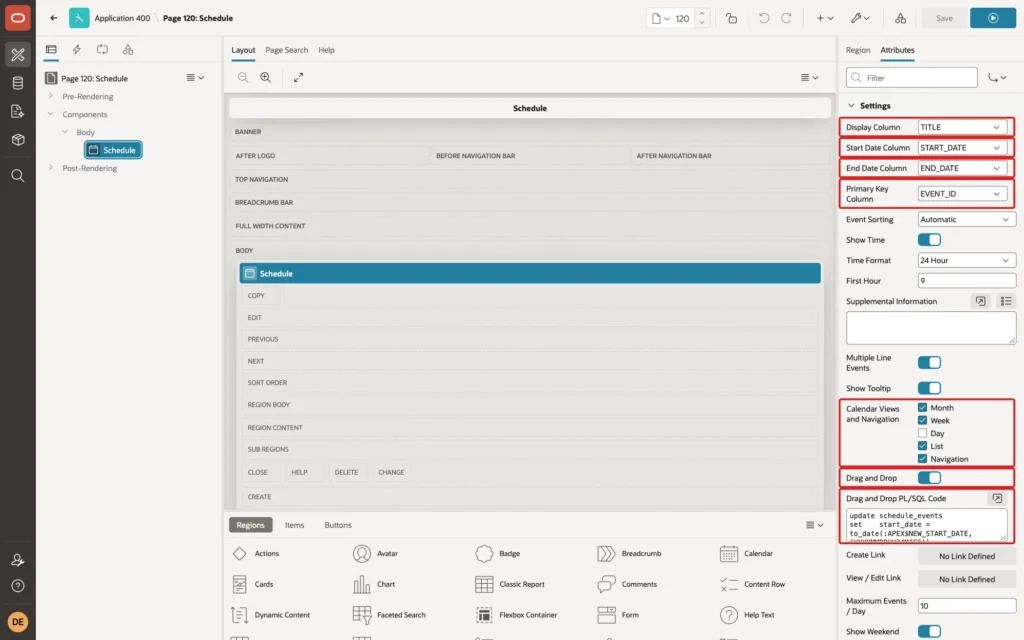The image size is (1024, 640).
Task: Select the Schedule region in the tree
Action: 113,150
